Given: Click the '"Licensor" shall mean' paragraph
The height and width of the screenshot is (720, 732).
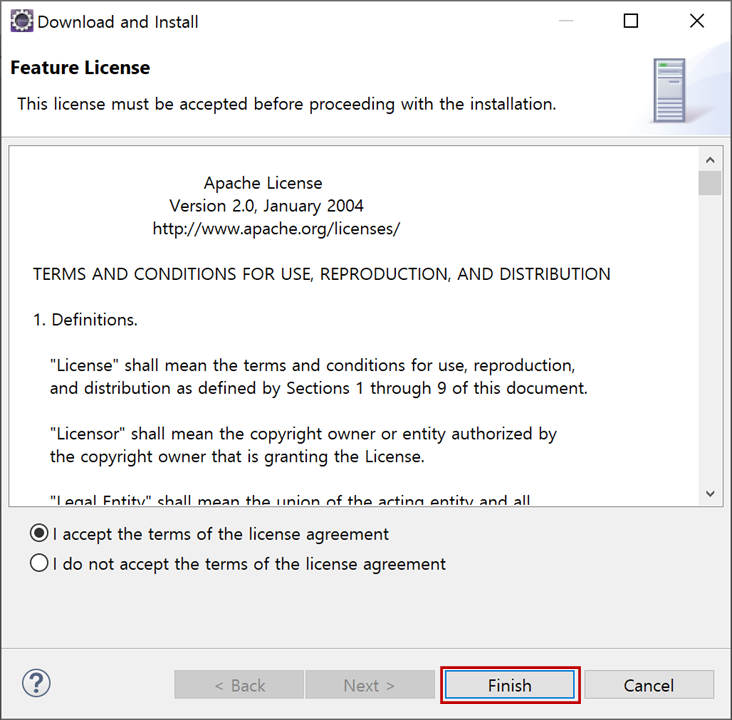Looking at the screenshot, I should pyautogui.click(x=303, y=445).
